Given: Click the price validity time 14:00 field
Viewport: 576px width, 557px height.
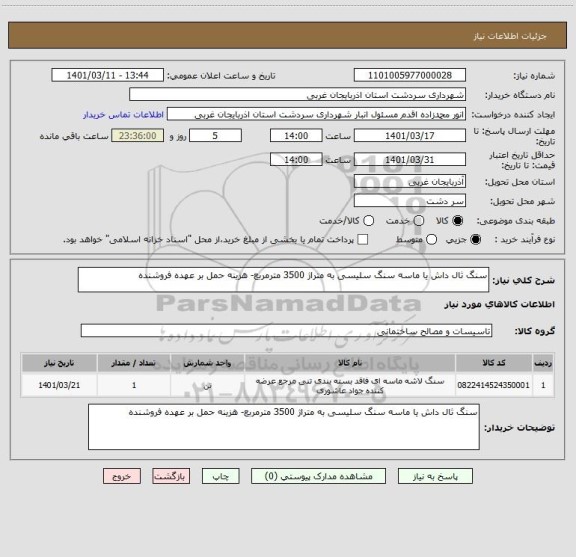Looking at the screenshot, I should pos(296,159).
